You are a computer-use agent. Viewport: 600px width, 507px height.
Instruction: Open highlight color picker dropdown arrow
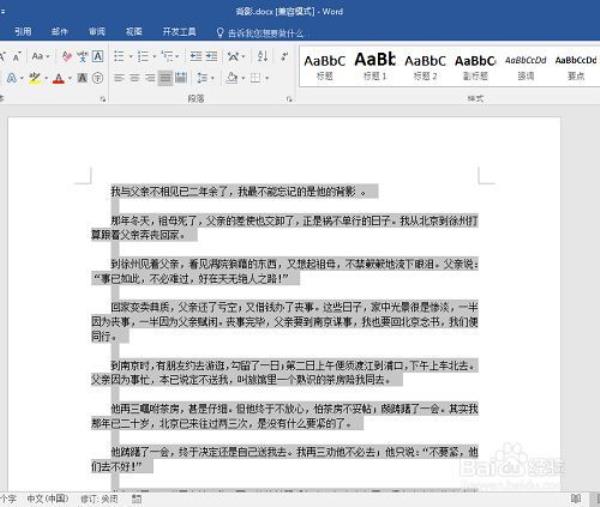tap(46, 78)
